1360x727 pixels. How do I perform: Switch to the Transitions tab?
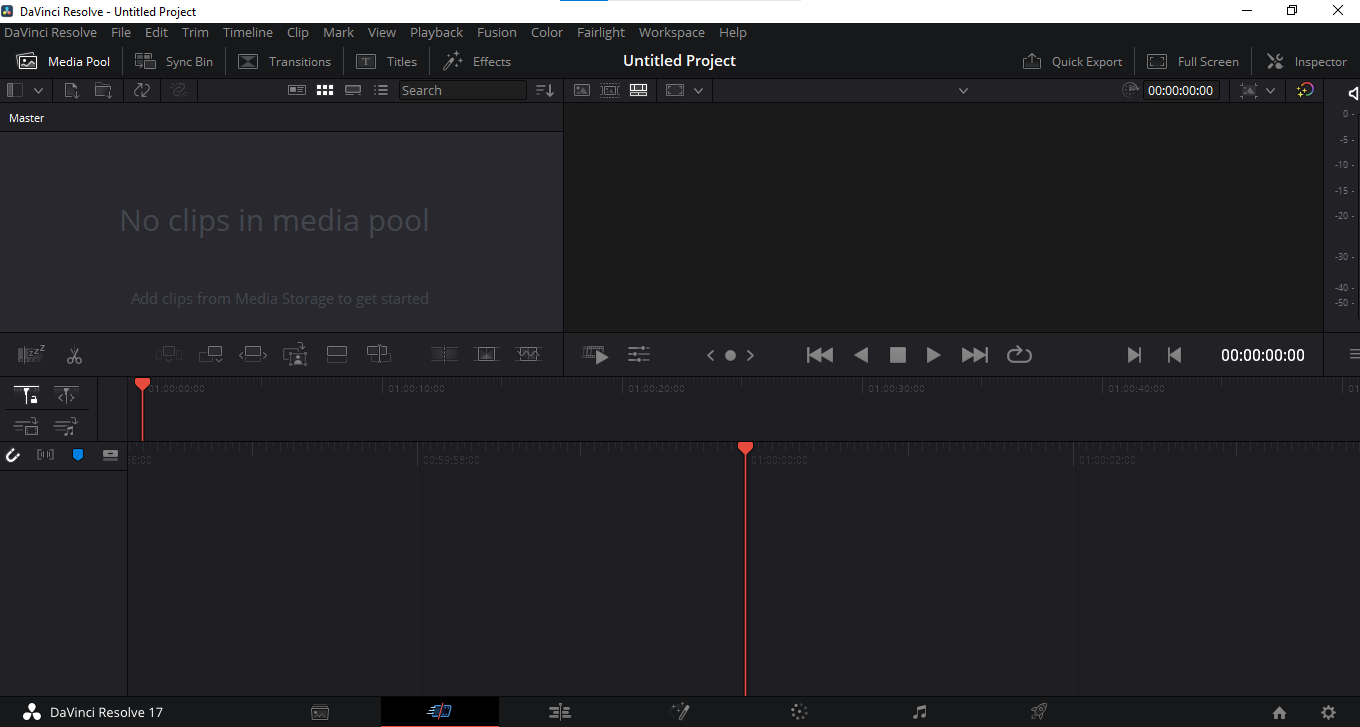tap(284, 61)
